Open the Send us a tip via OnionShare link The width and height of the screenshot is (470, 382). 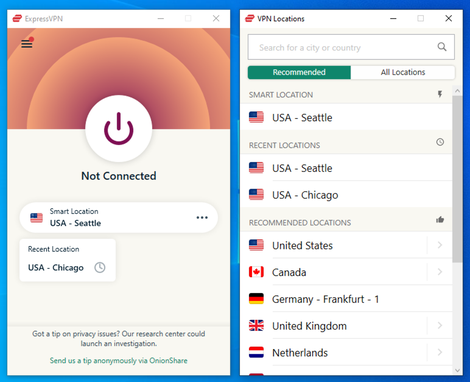[x=118, y=360]
